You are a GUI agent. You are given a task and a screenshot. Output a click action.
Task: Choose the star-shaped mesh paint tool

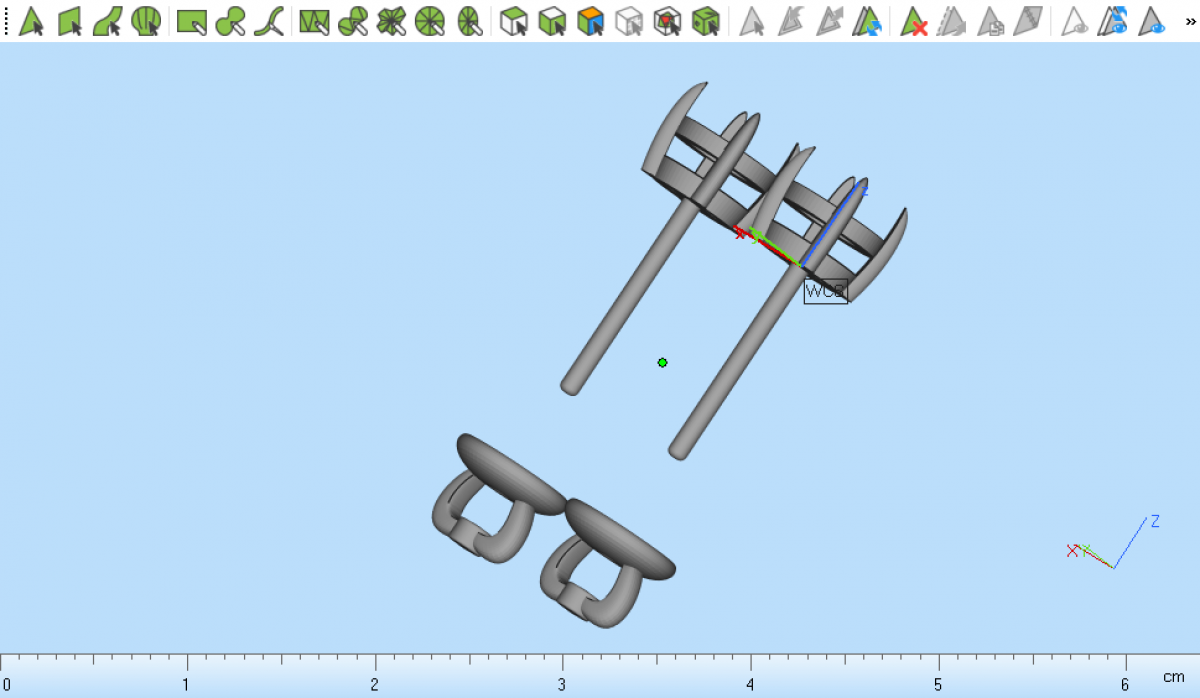click(391, 21)
